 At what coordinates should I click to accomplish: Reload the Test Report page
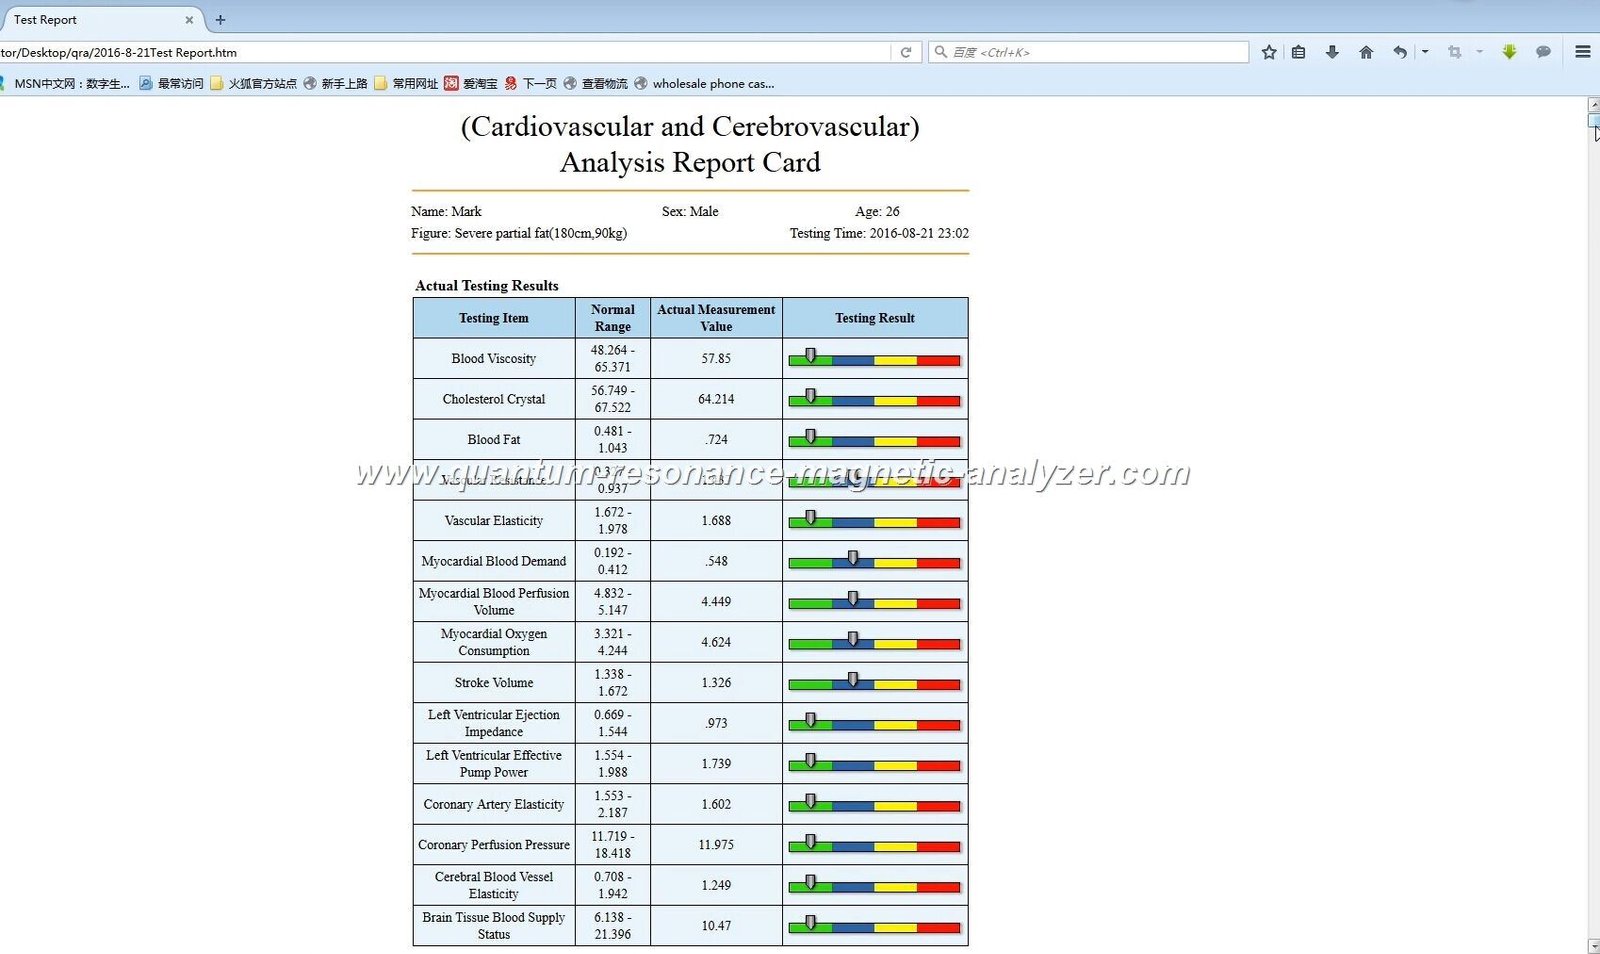906,52
